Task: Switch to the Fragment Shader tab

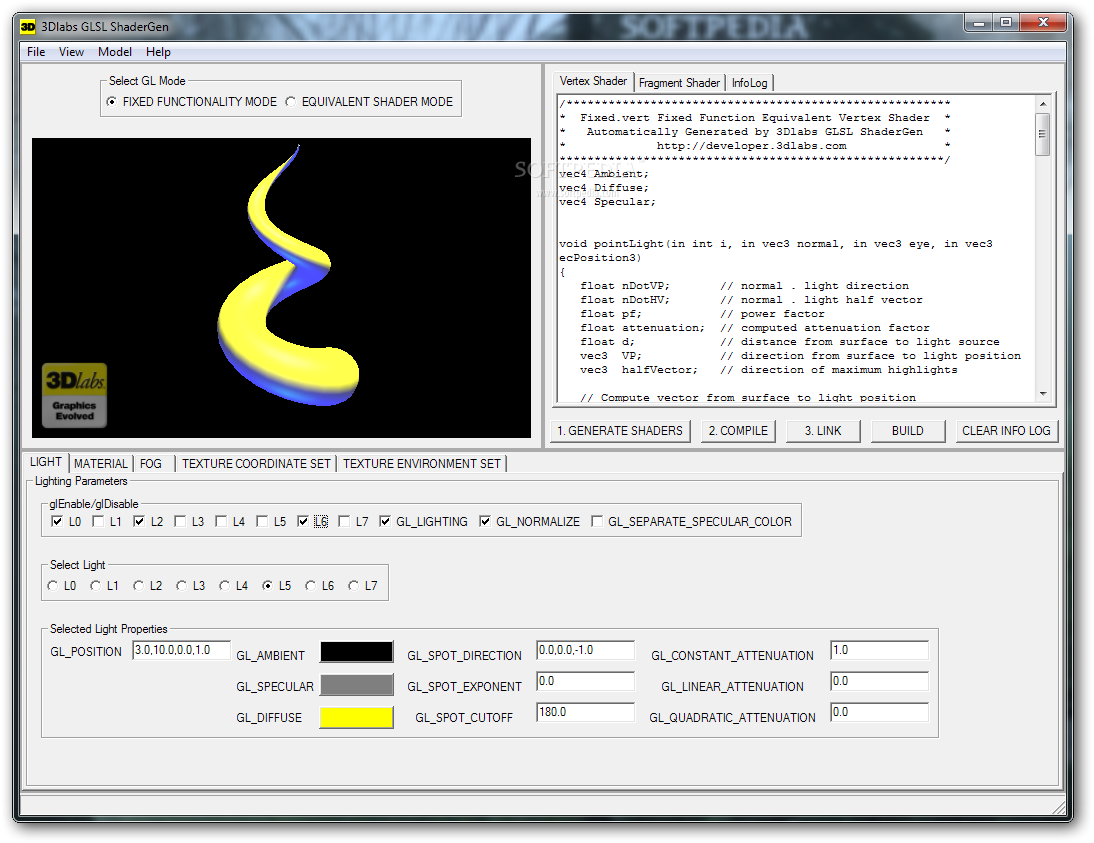Action: click(679, 83)
